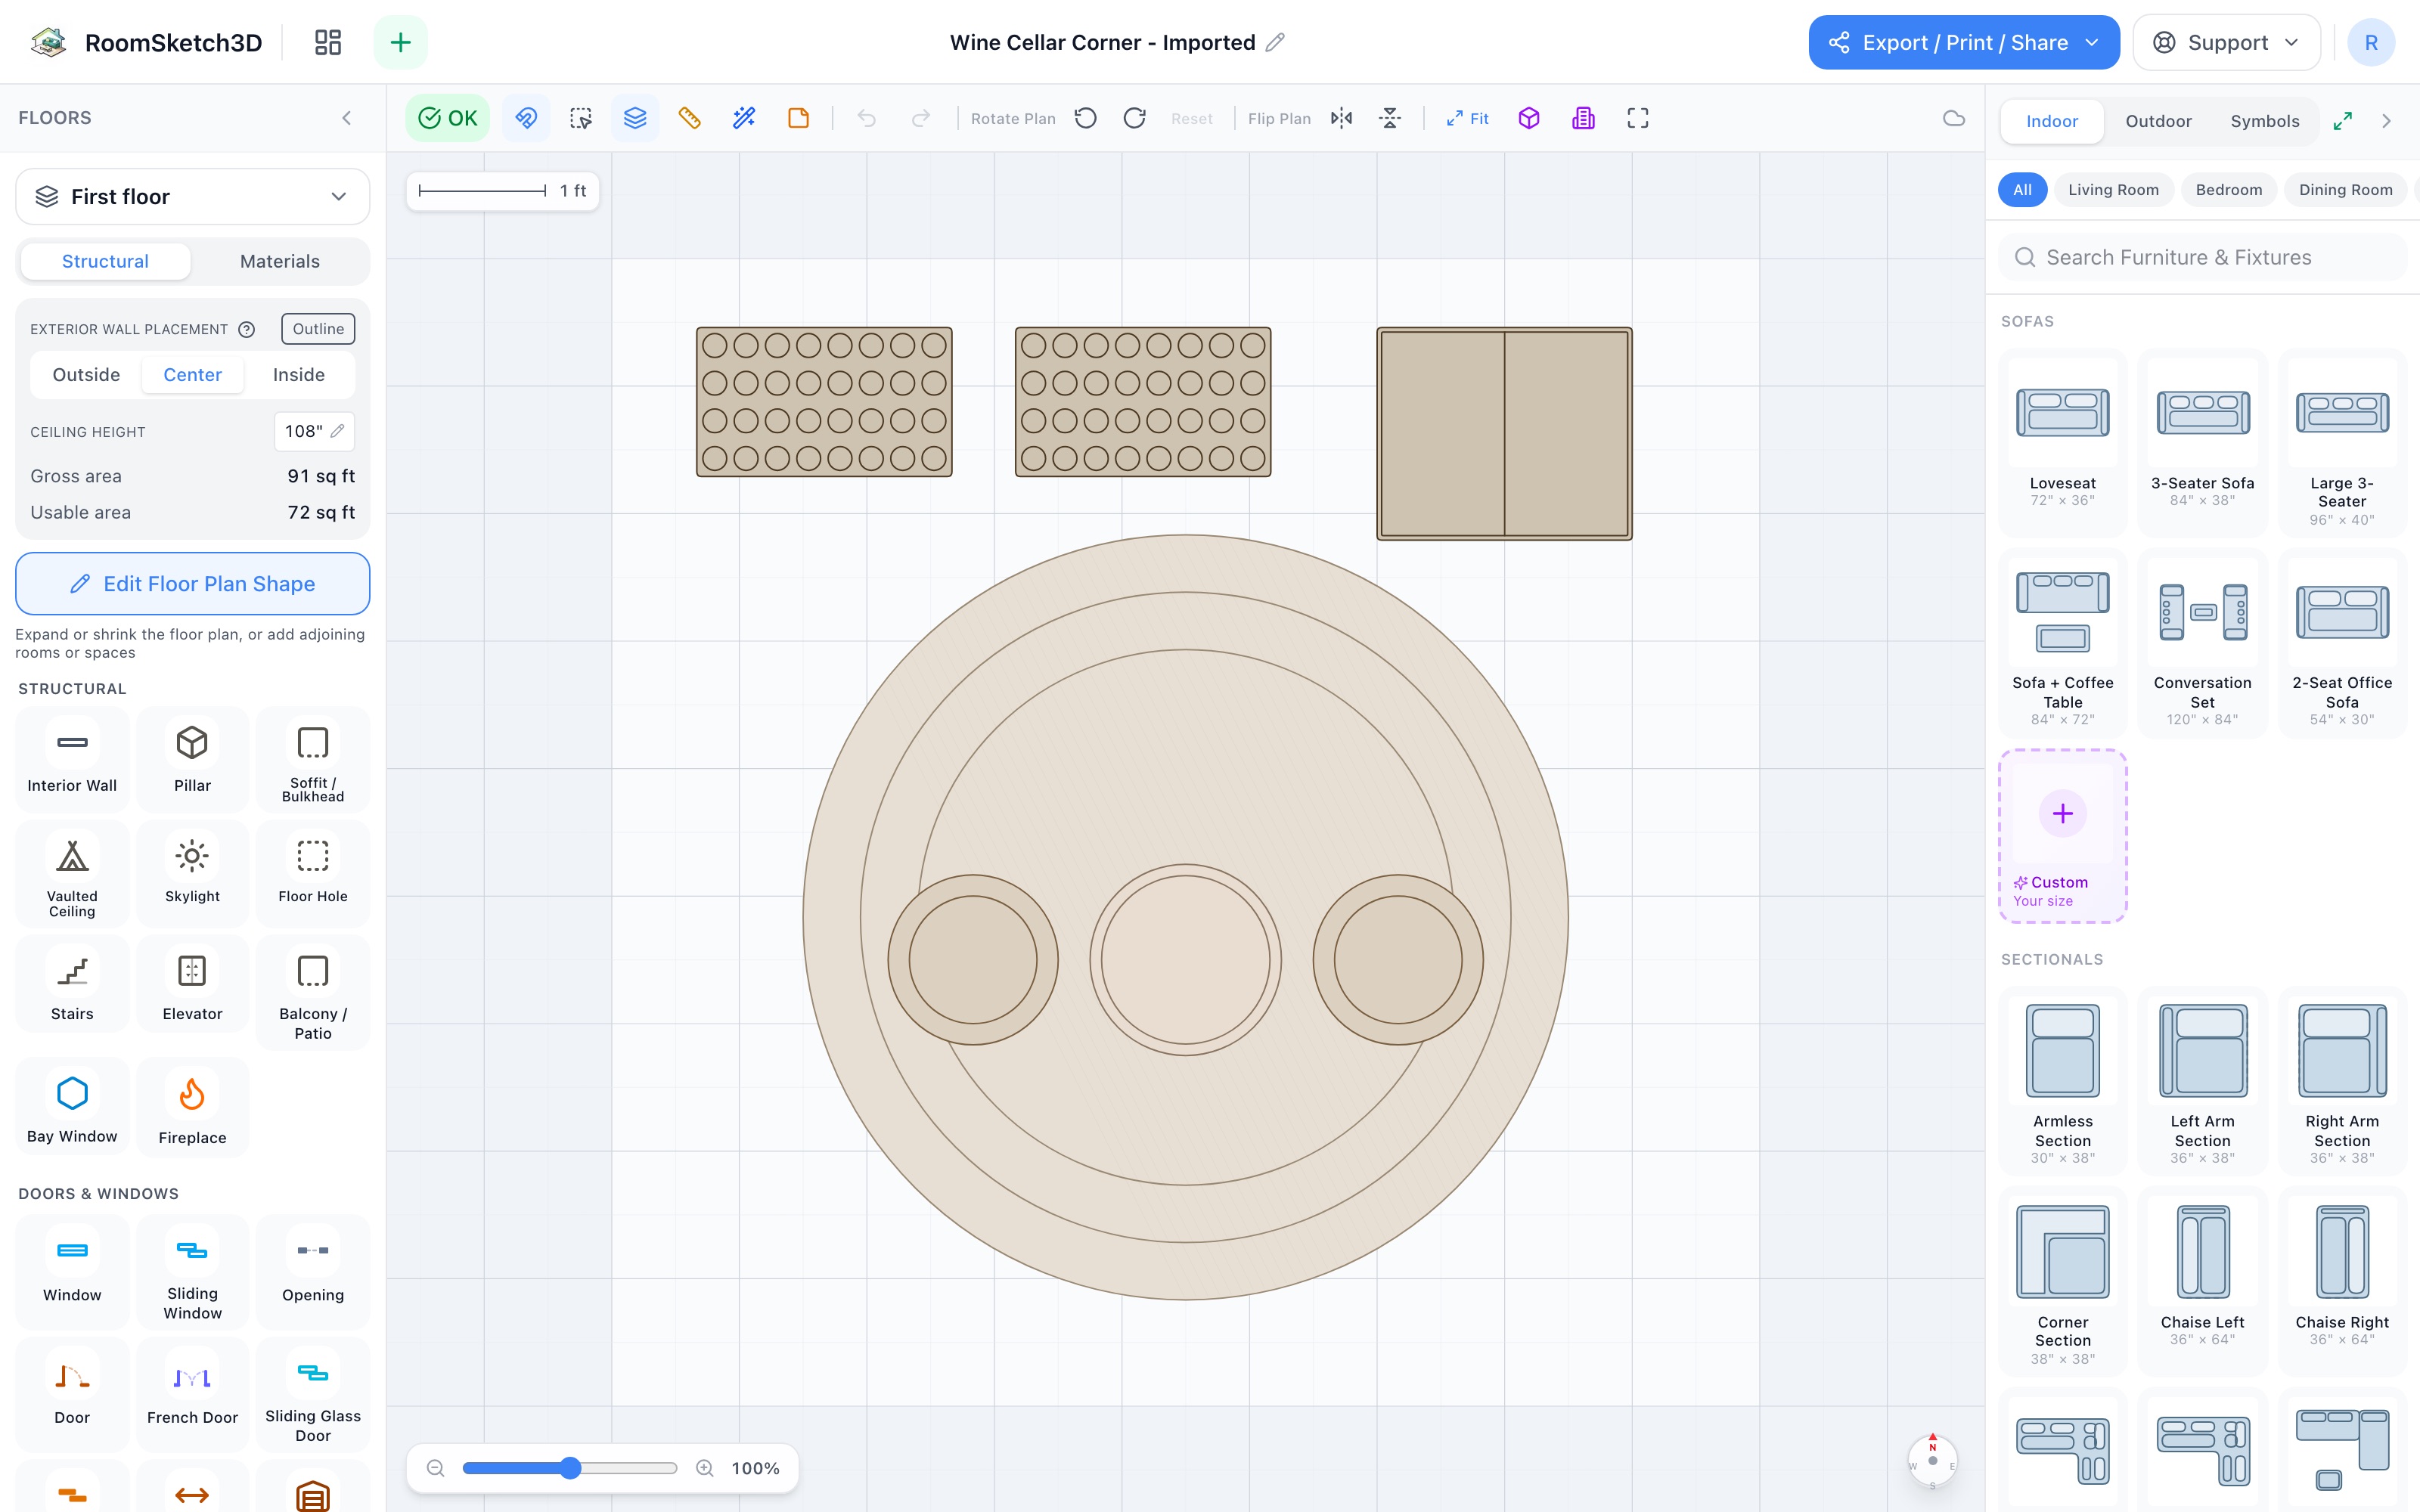This screenshot has width=2420, height=1512.
Task: Click the orange note icon
Action: pyautogui.click(x=798, y=118)
